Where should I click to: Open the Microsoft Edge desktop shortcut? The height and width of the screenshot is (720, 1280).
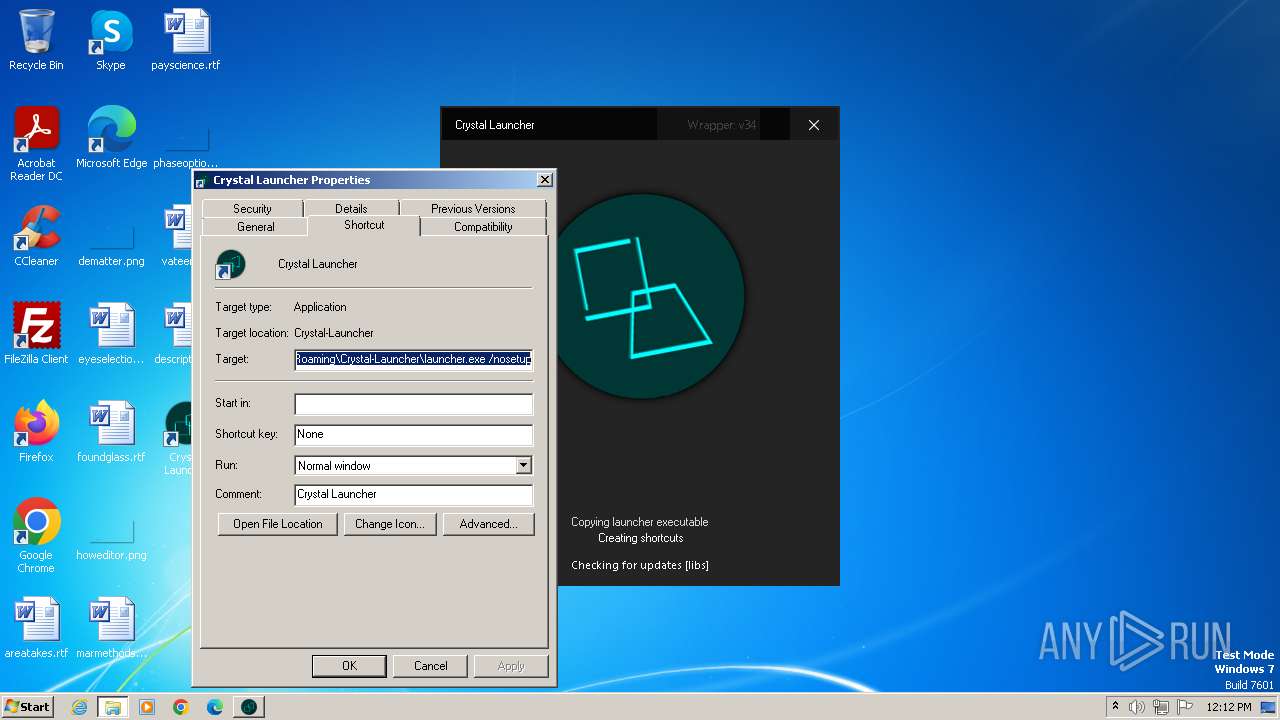pyautogui.click(x=111, y=138)
